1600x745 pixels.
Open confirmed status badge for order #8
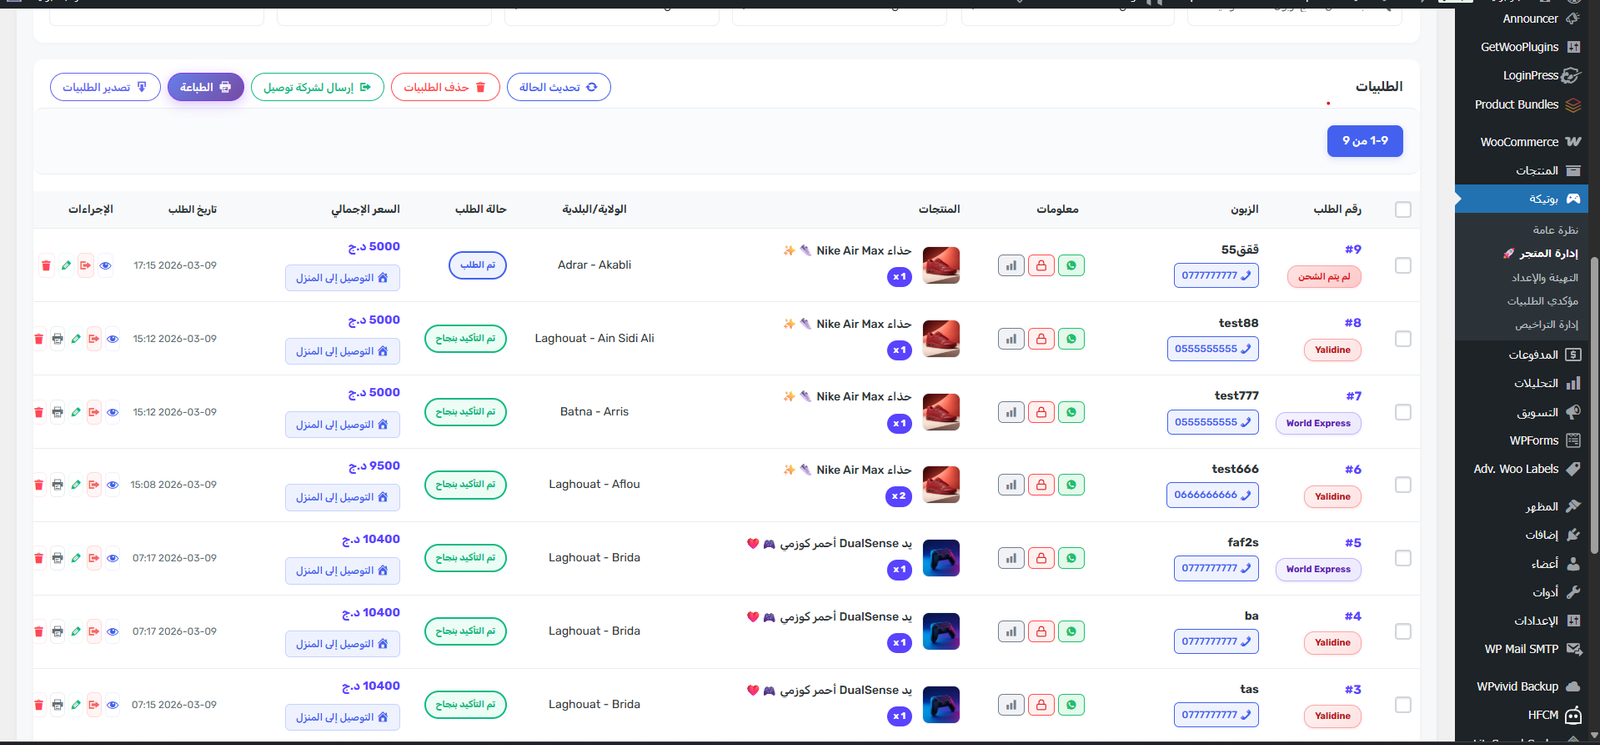pos(466,339)
